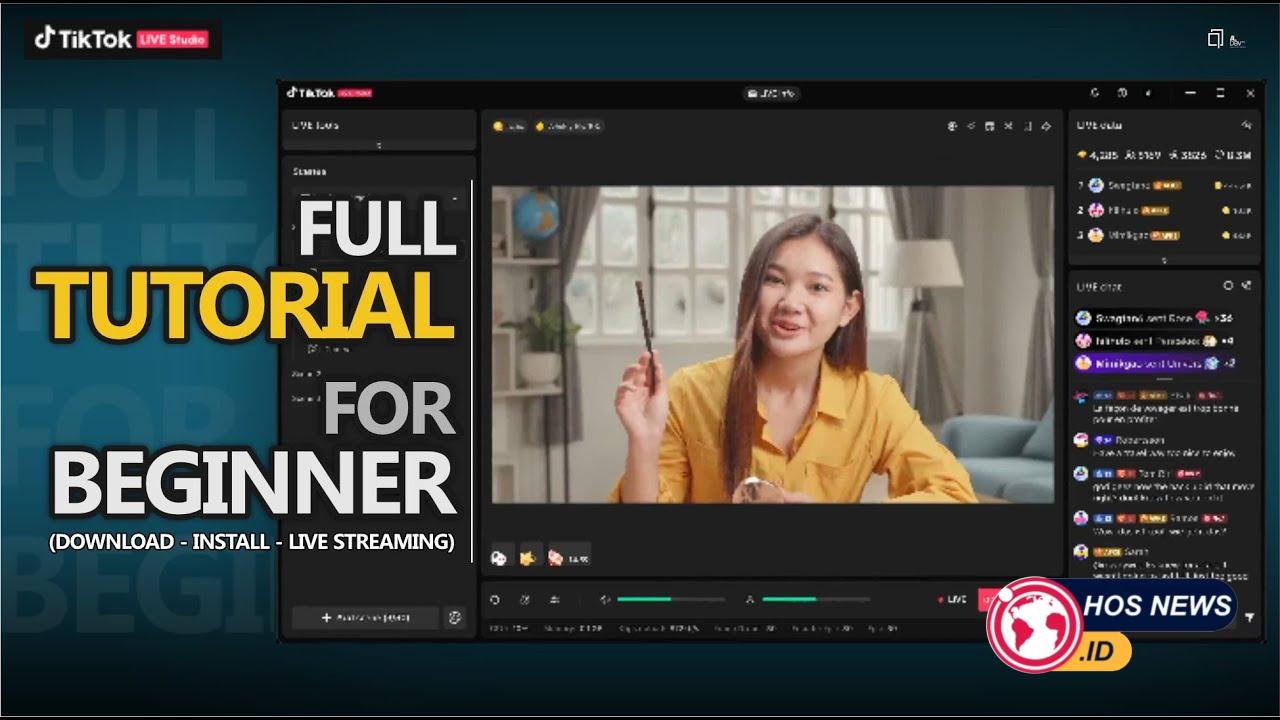Click the Swagland sent Rose x36 gift row

pos(1155,318)
